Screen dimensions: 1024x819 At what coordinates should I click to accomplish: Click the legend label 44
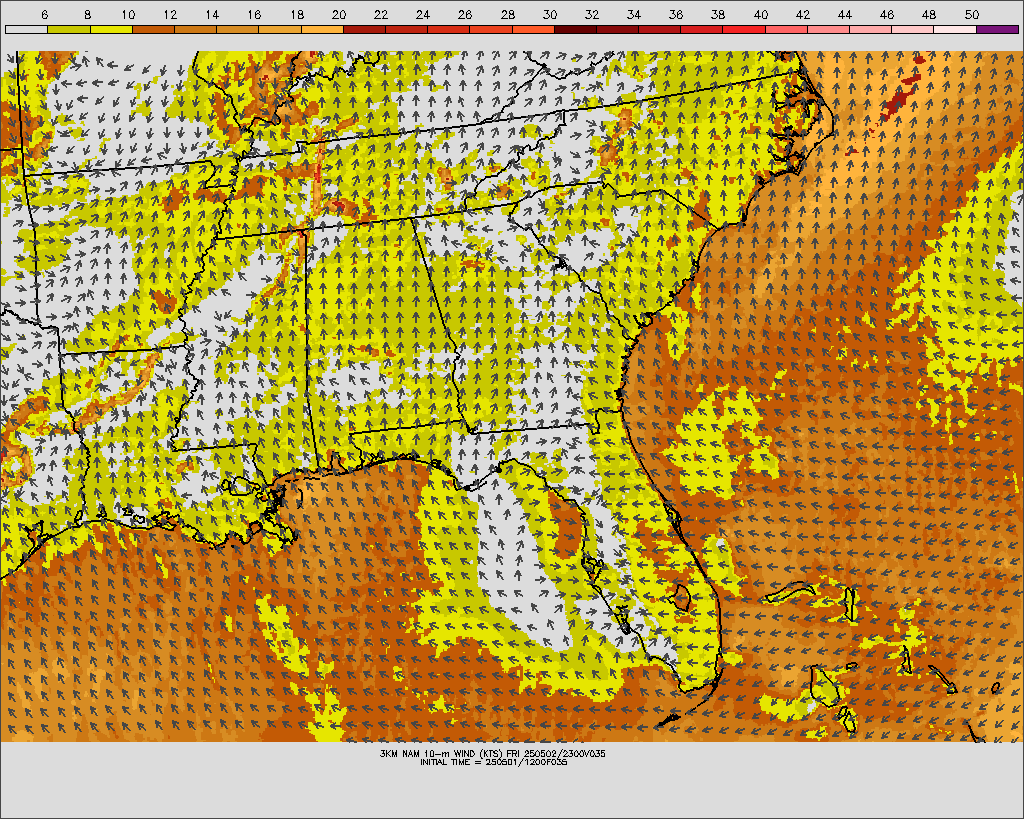coord(844,14)
